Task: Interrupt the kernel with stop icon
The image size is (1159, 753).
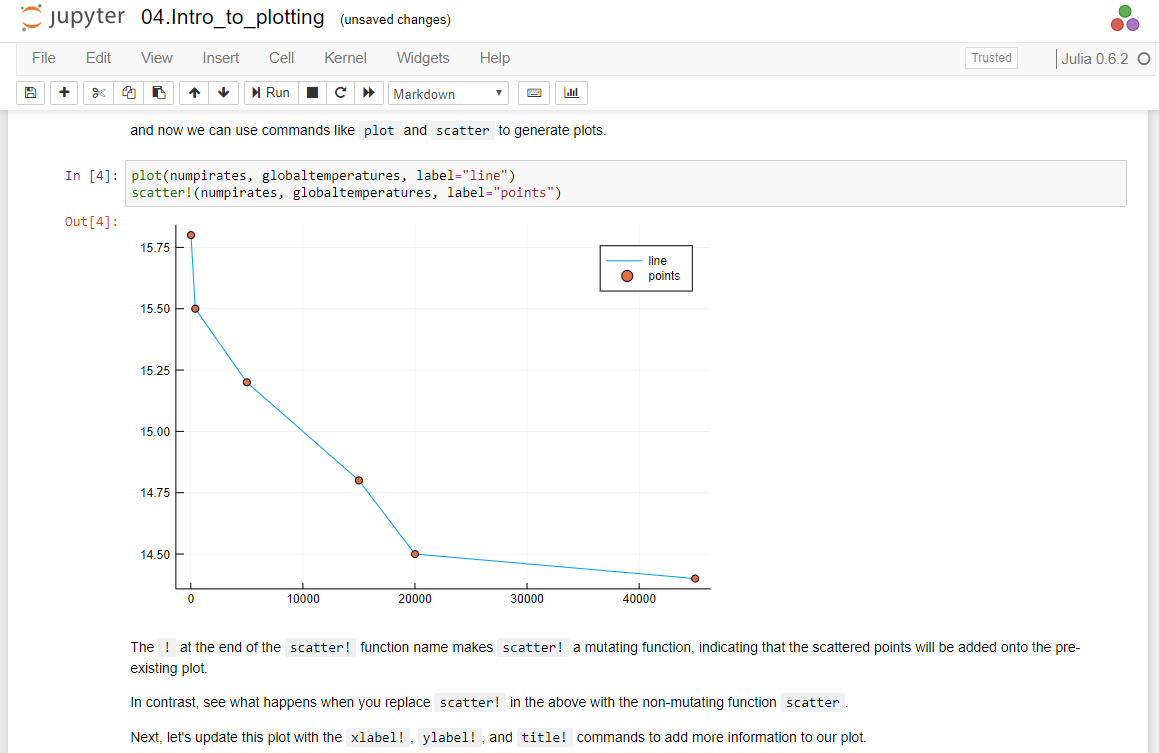Action: point(312,93)
